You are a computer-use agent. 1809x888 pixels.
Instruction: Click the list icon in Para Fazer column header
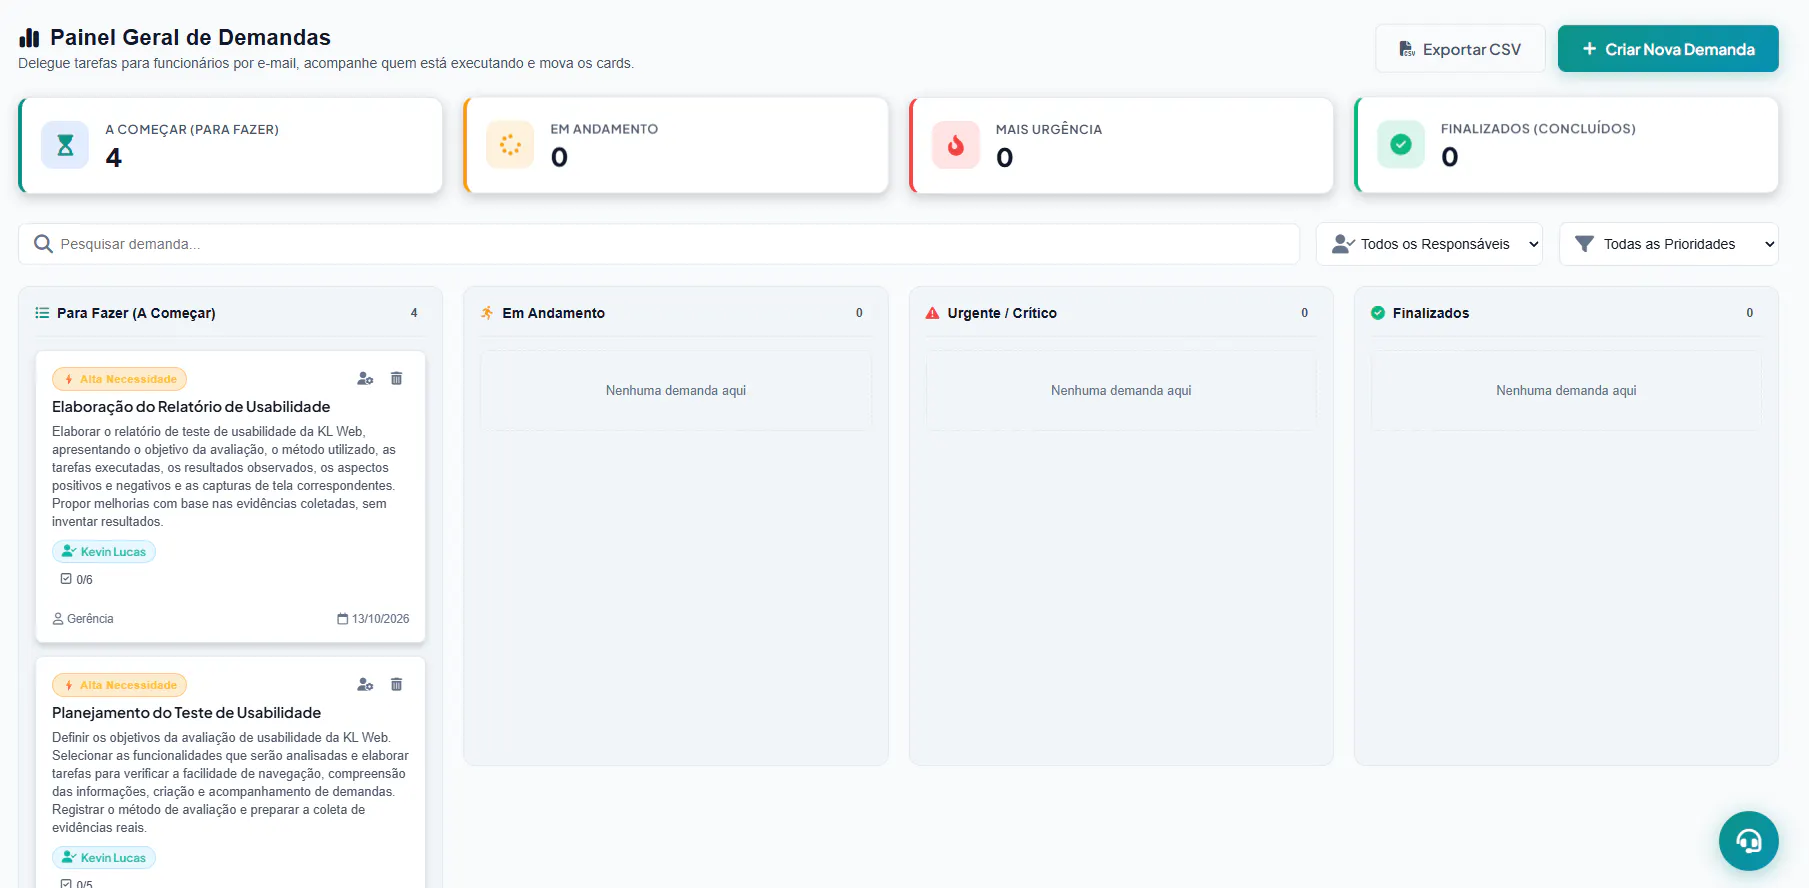42,313
